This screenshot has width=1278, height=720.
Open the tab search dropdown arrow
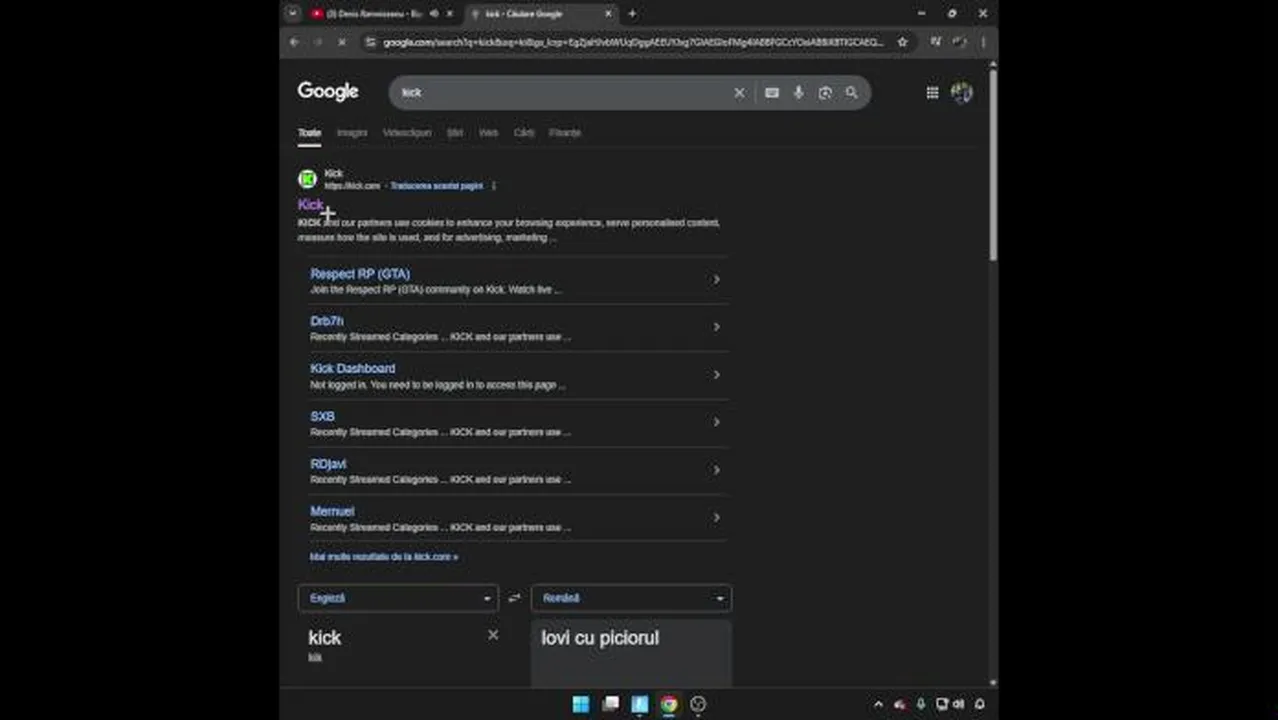pos(292,14)
